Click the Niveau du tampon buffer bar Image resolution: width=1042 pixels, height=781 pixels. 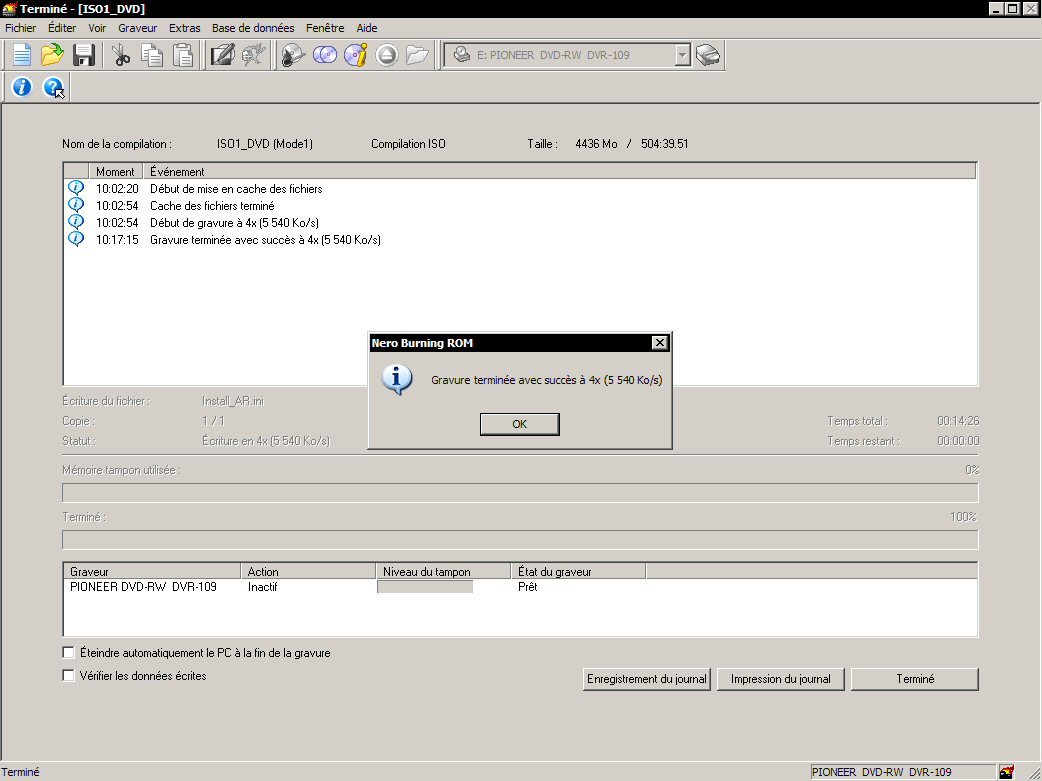click(425, 587)
